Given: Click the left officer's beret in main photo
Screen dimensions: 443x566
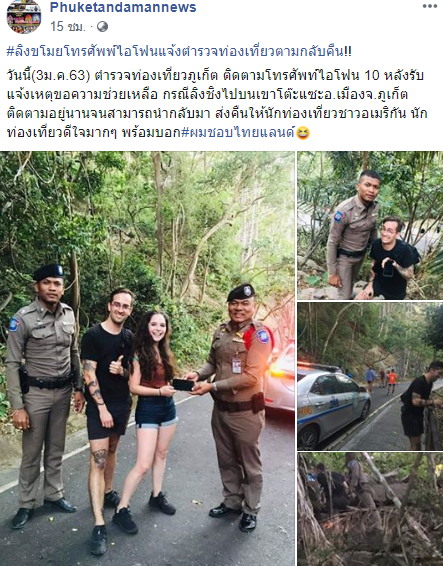Looking at the screenshot, I should pos(49,272).
